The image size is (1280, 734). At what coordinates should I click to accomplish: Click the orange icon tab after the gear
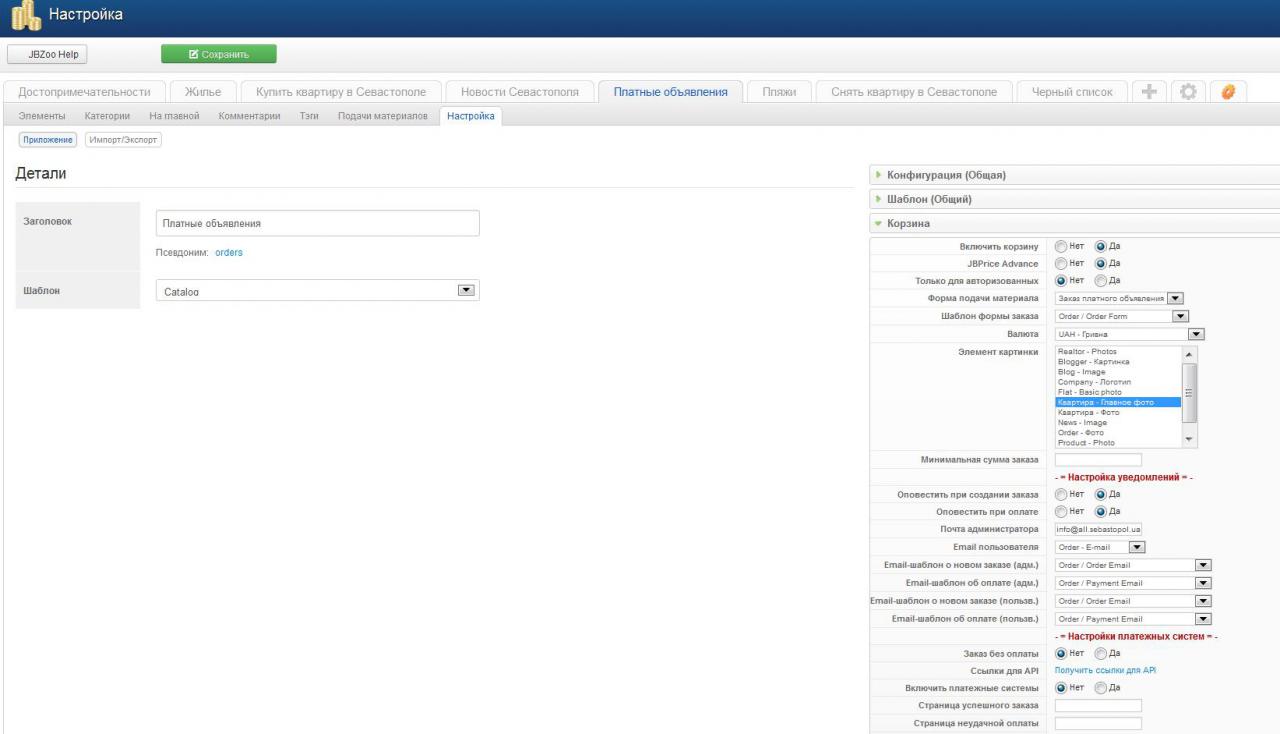click(1228, 92)
